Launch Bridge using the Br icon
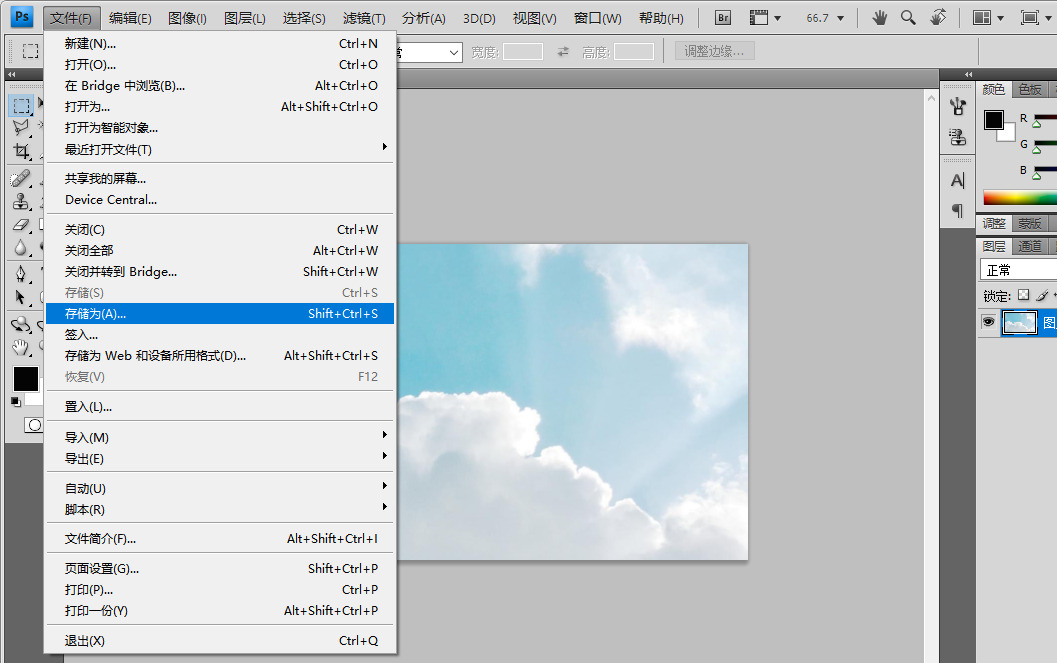The height and width of the screenshot is (663, 1057). [724, 18]
